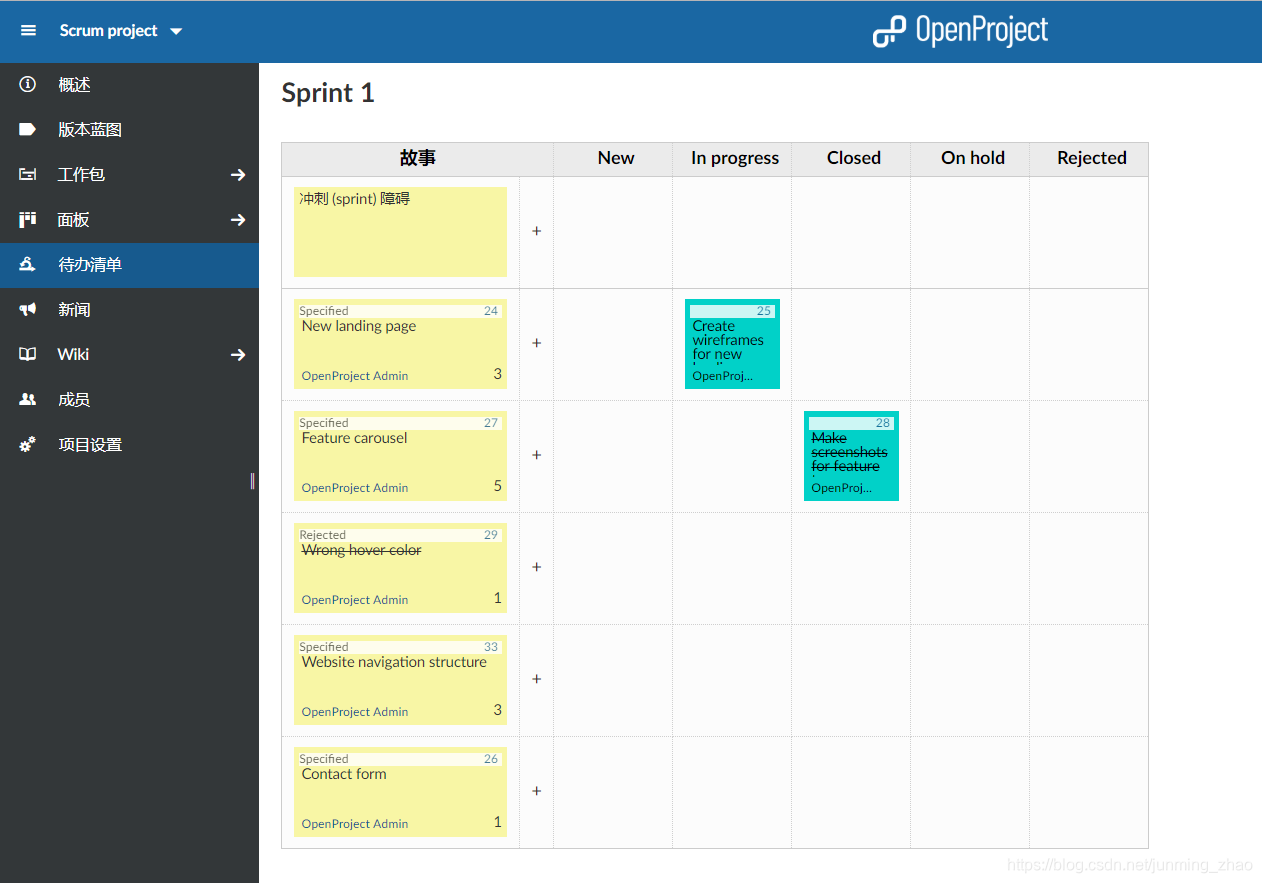Click the Wiki book icon
The height and width of the screenshot is (883, 1262).
[x=28, y=355]
